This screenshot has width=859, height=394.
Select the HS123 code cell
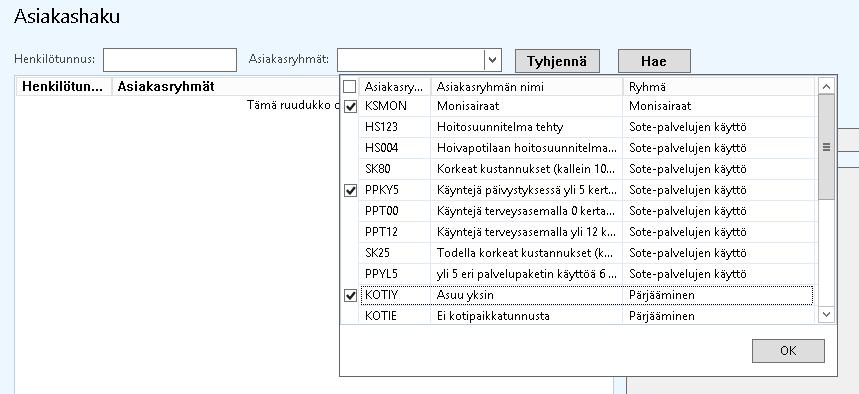395,127
